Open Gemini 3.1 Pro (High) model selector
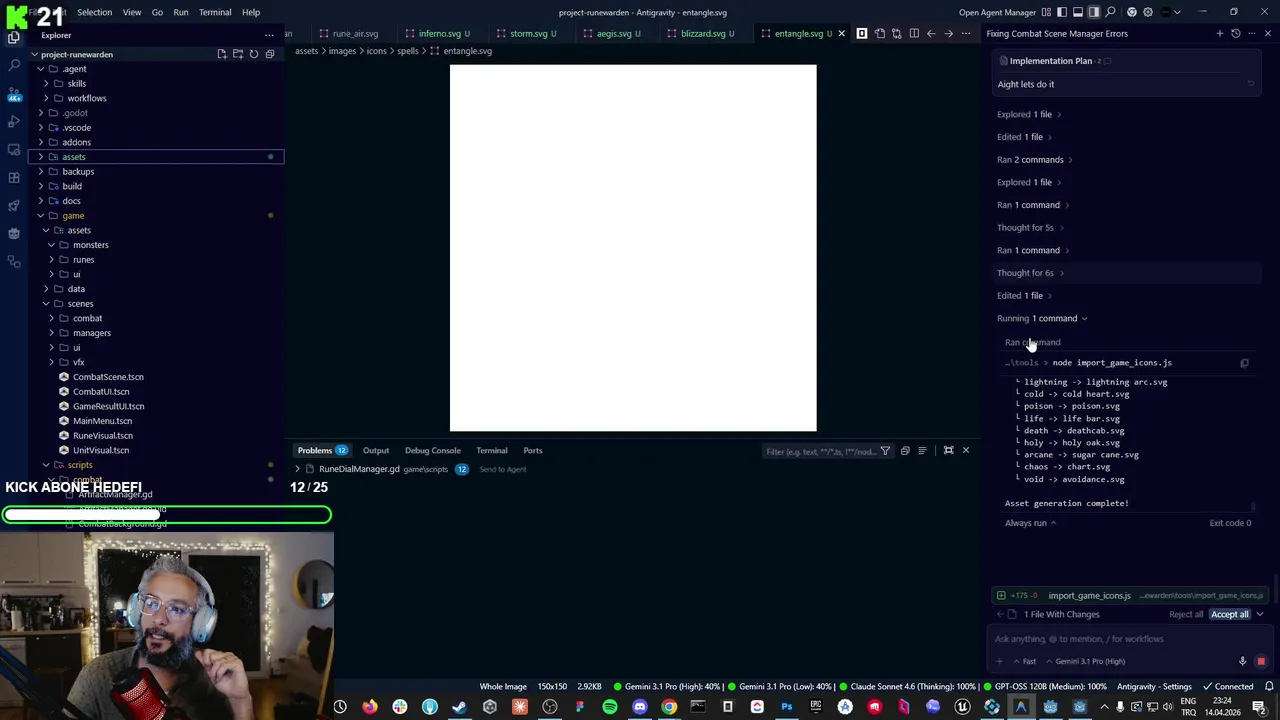Viewport: 1280px width, 720px height. click(1085, 661)
